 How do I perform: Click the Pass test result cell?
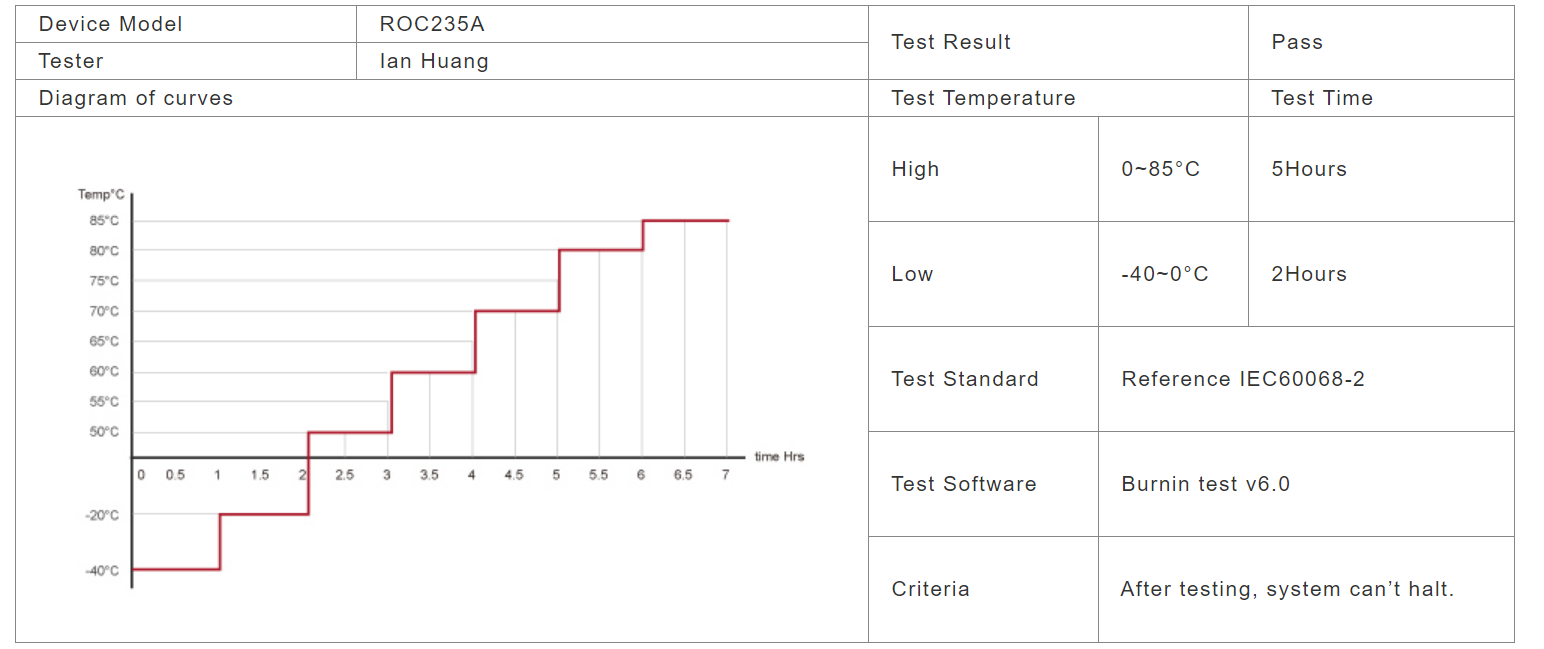point(1381,42)
